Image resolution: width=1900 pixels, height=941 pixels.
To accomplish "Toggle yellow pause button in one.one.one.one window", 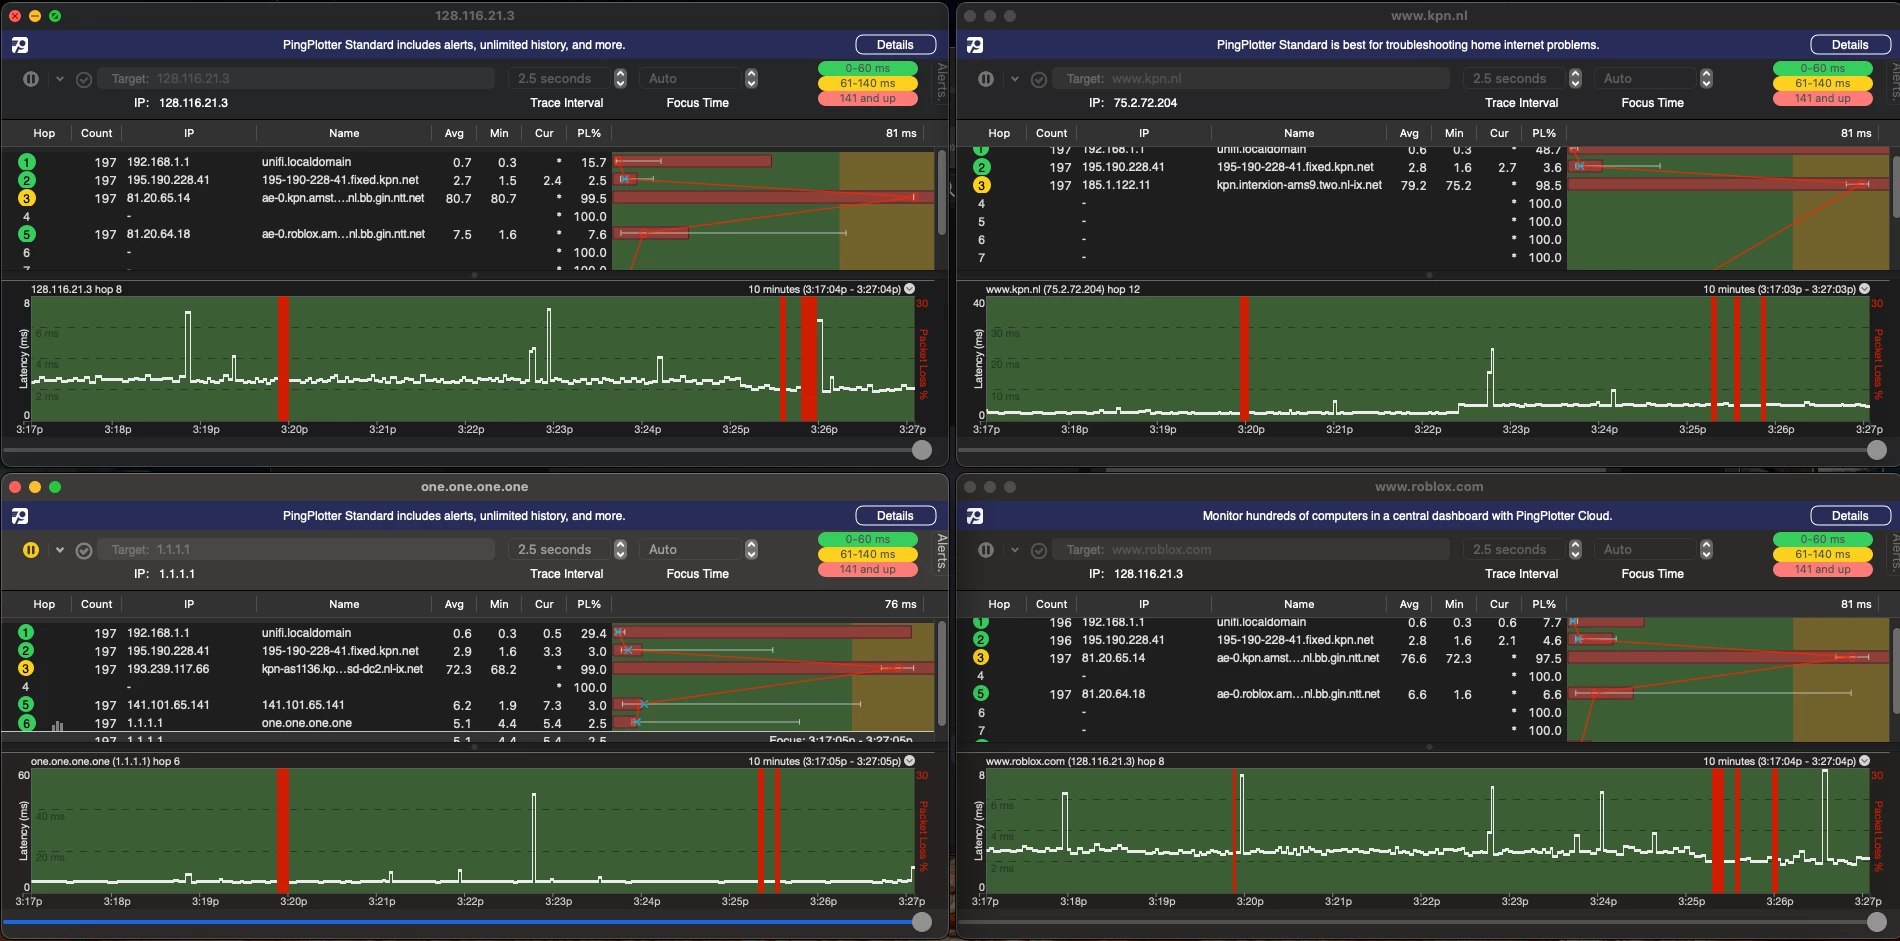I will 31,550.
